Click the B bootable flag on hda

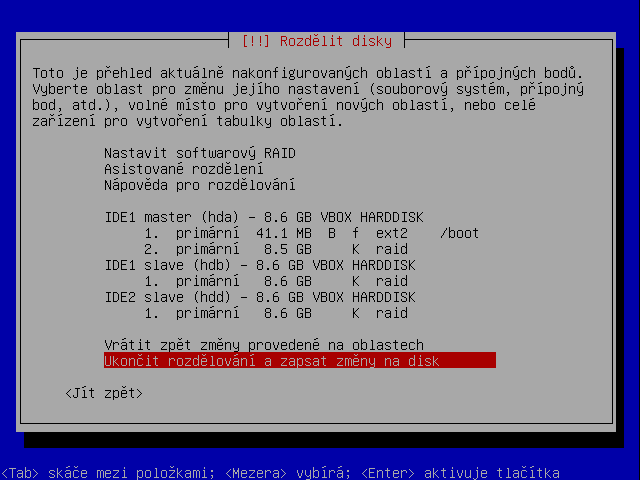(x=332, y=233)
